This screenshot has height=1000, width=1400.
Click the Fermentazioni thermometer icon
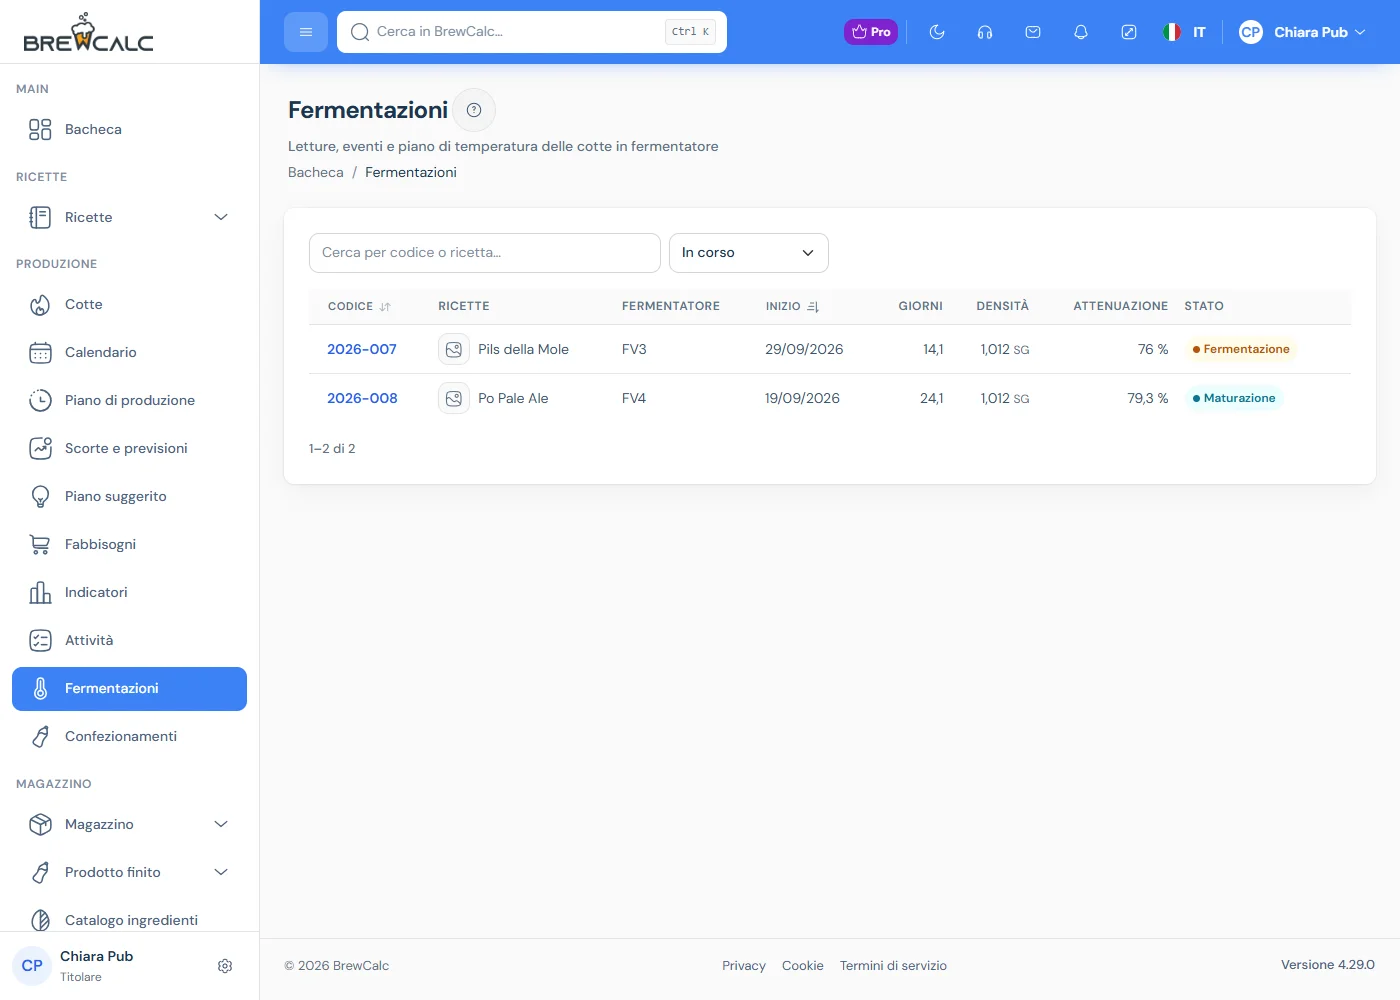point(40,688)
